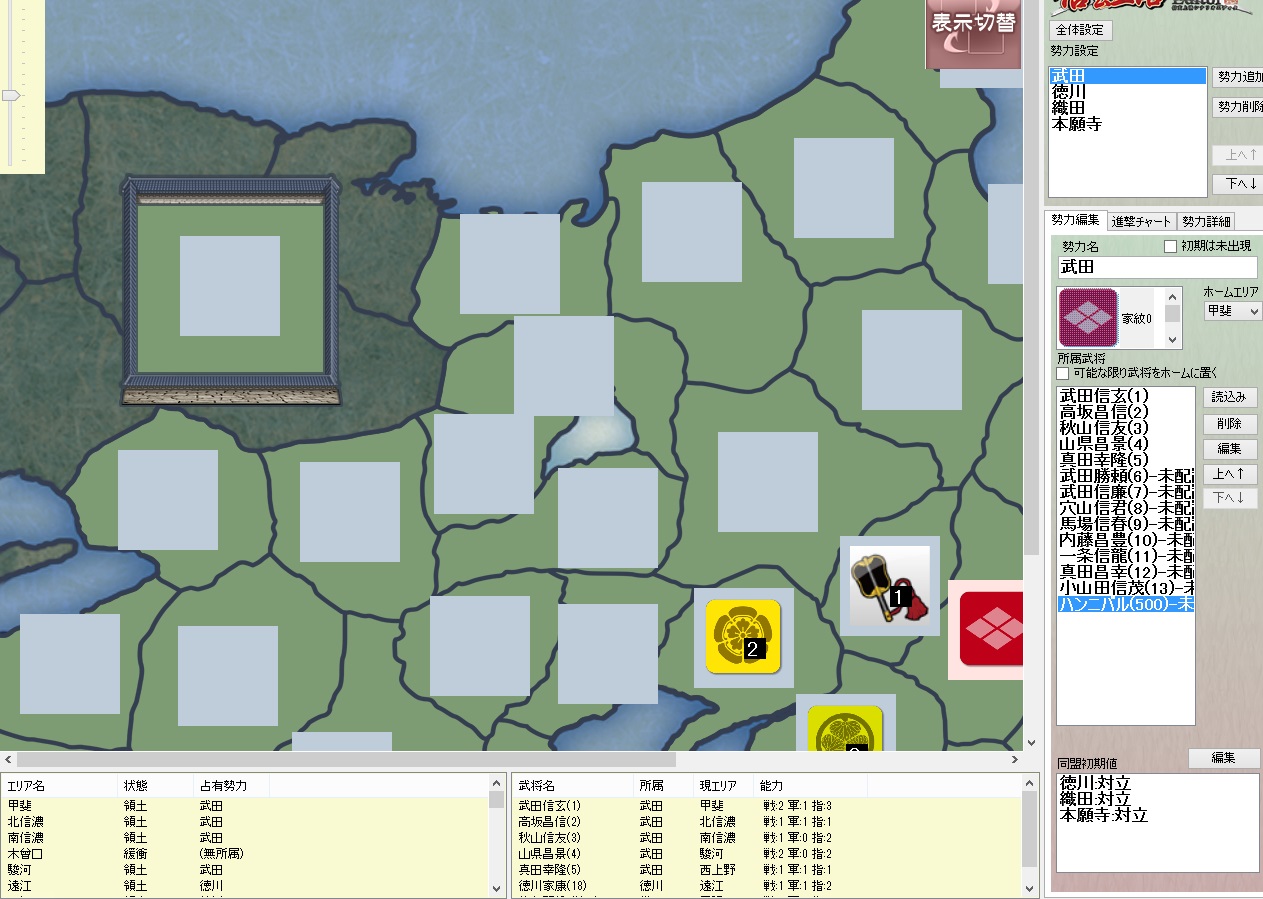Click the 武将名 column header
This screenshot has width=1263, height=899.
(x=574, y=786)
